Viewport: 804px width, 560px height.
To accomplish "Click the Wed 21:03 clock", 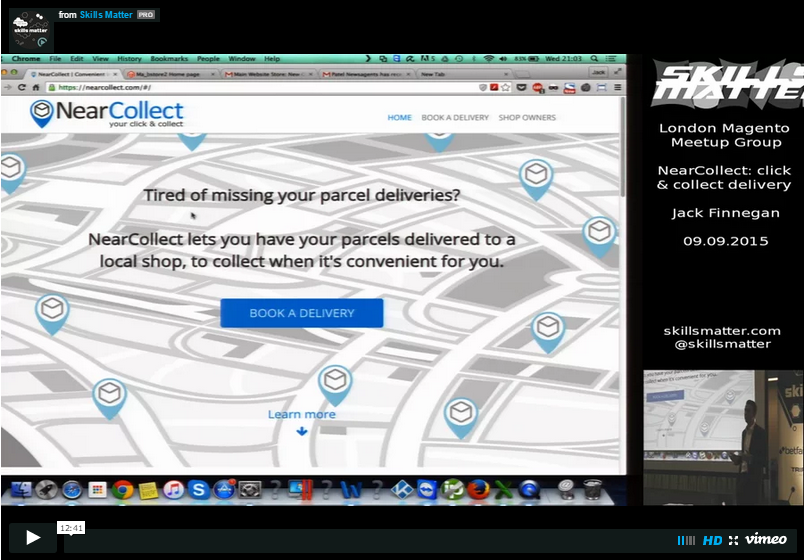I will 563,58.
